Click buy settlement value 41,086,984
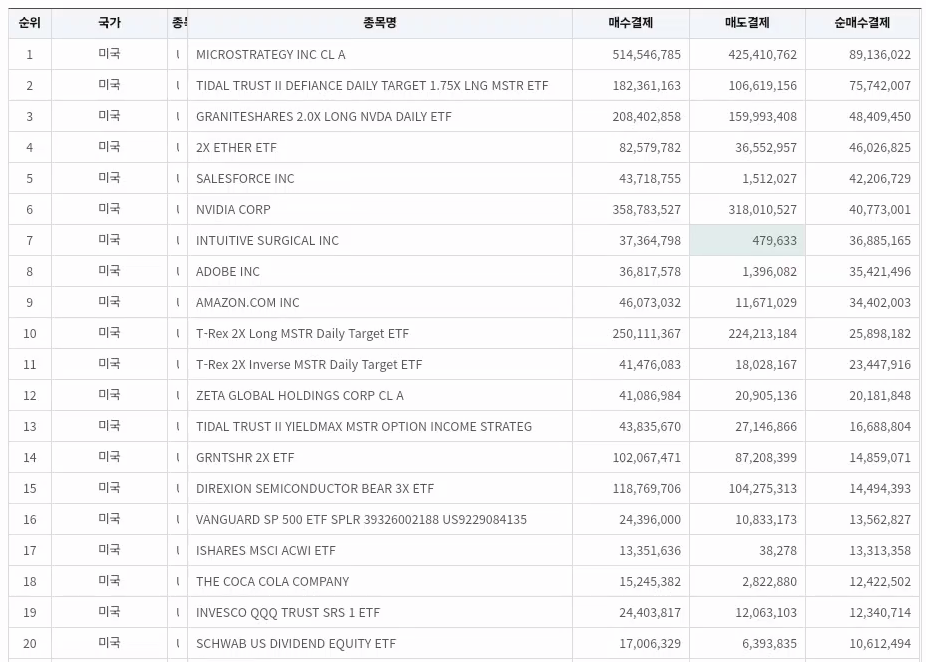The width and height of the screenshot is (926, 662). [650, 396]
